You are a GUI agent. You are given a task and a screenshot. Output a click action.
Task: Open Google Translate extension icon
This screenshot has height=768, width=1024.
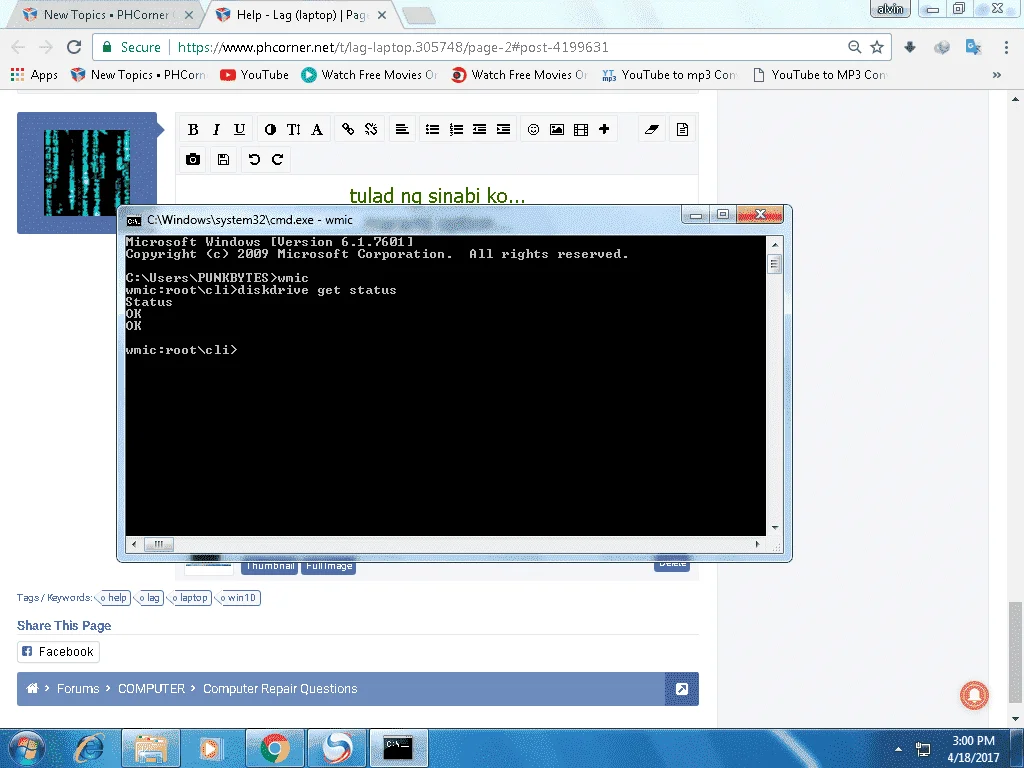click(x=973, y=47)
